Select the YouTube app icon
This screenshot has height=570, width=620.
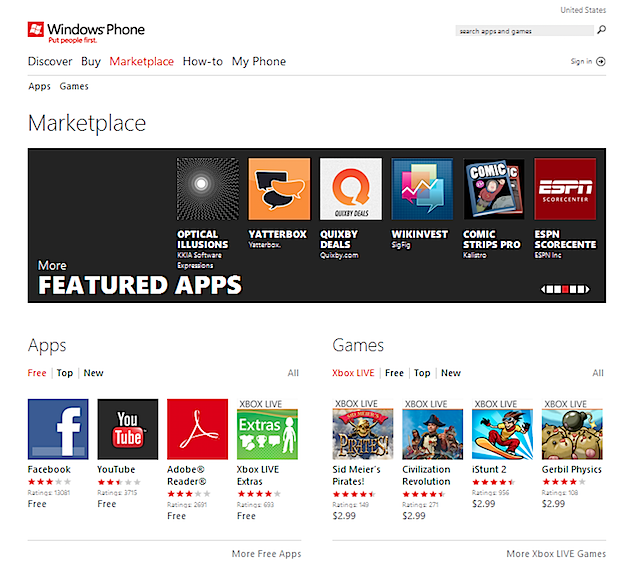click(x=128, y=429)
